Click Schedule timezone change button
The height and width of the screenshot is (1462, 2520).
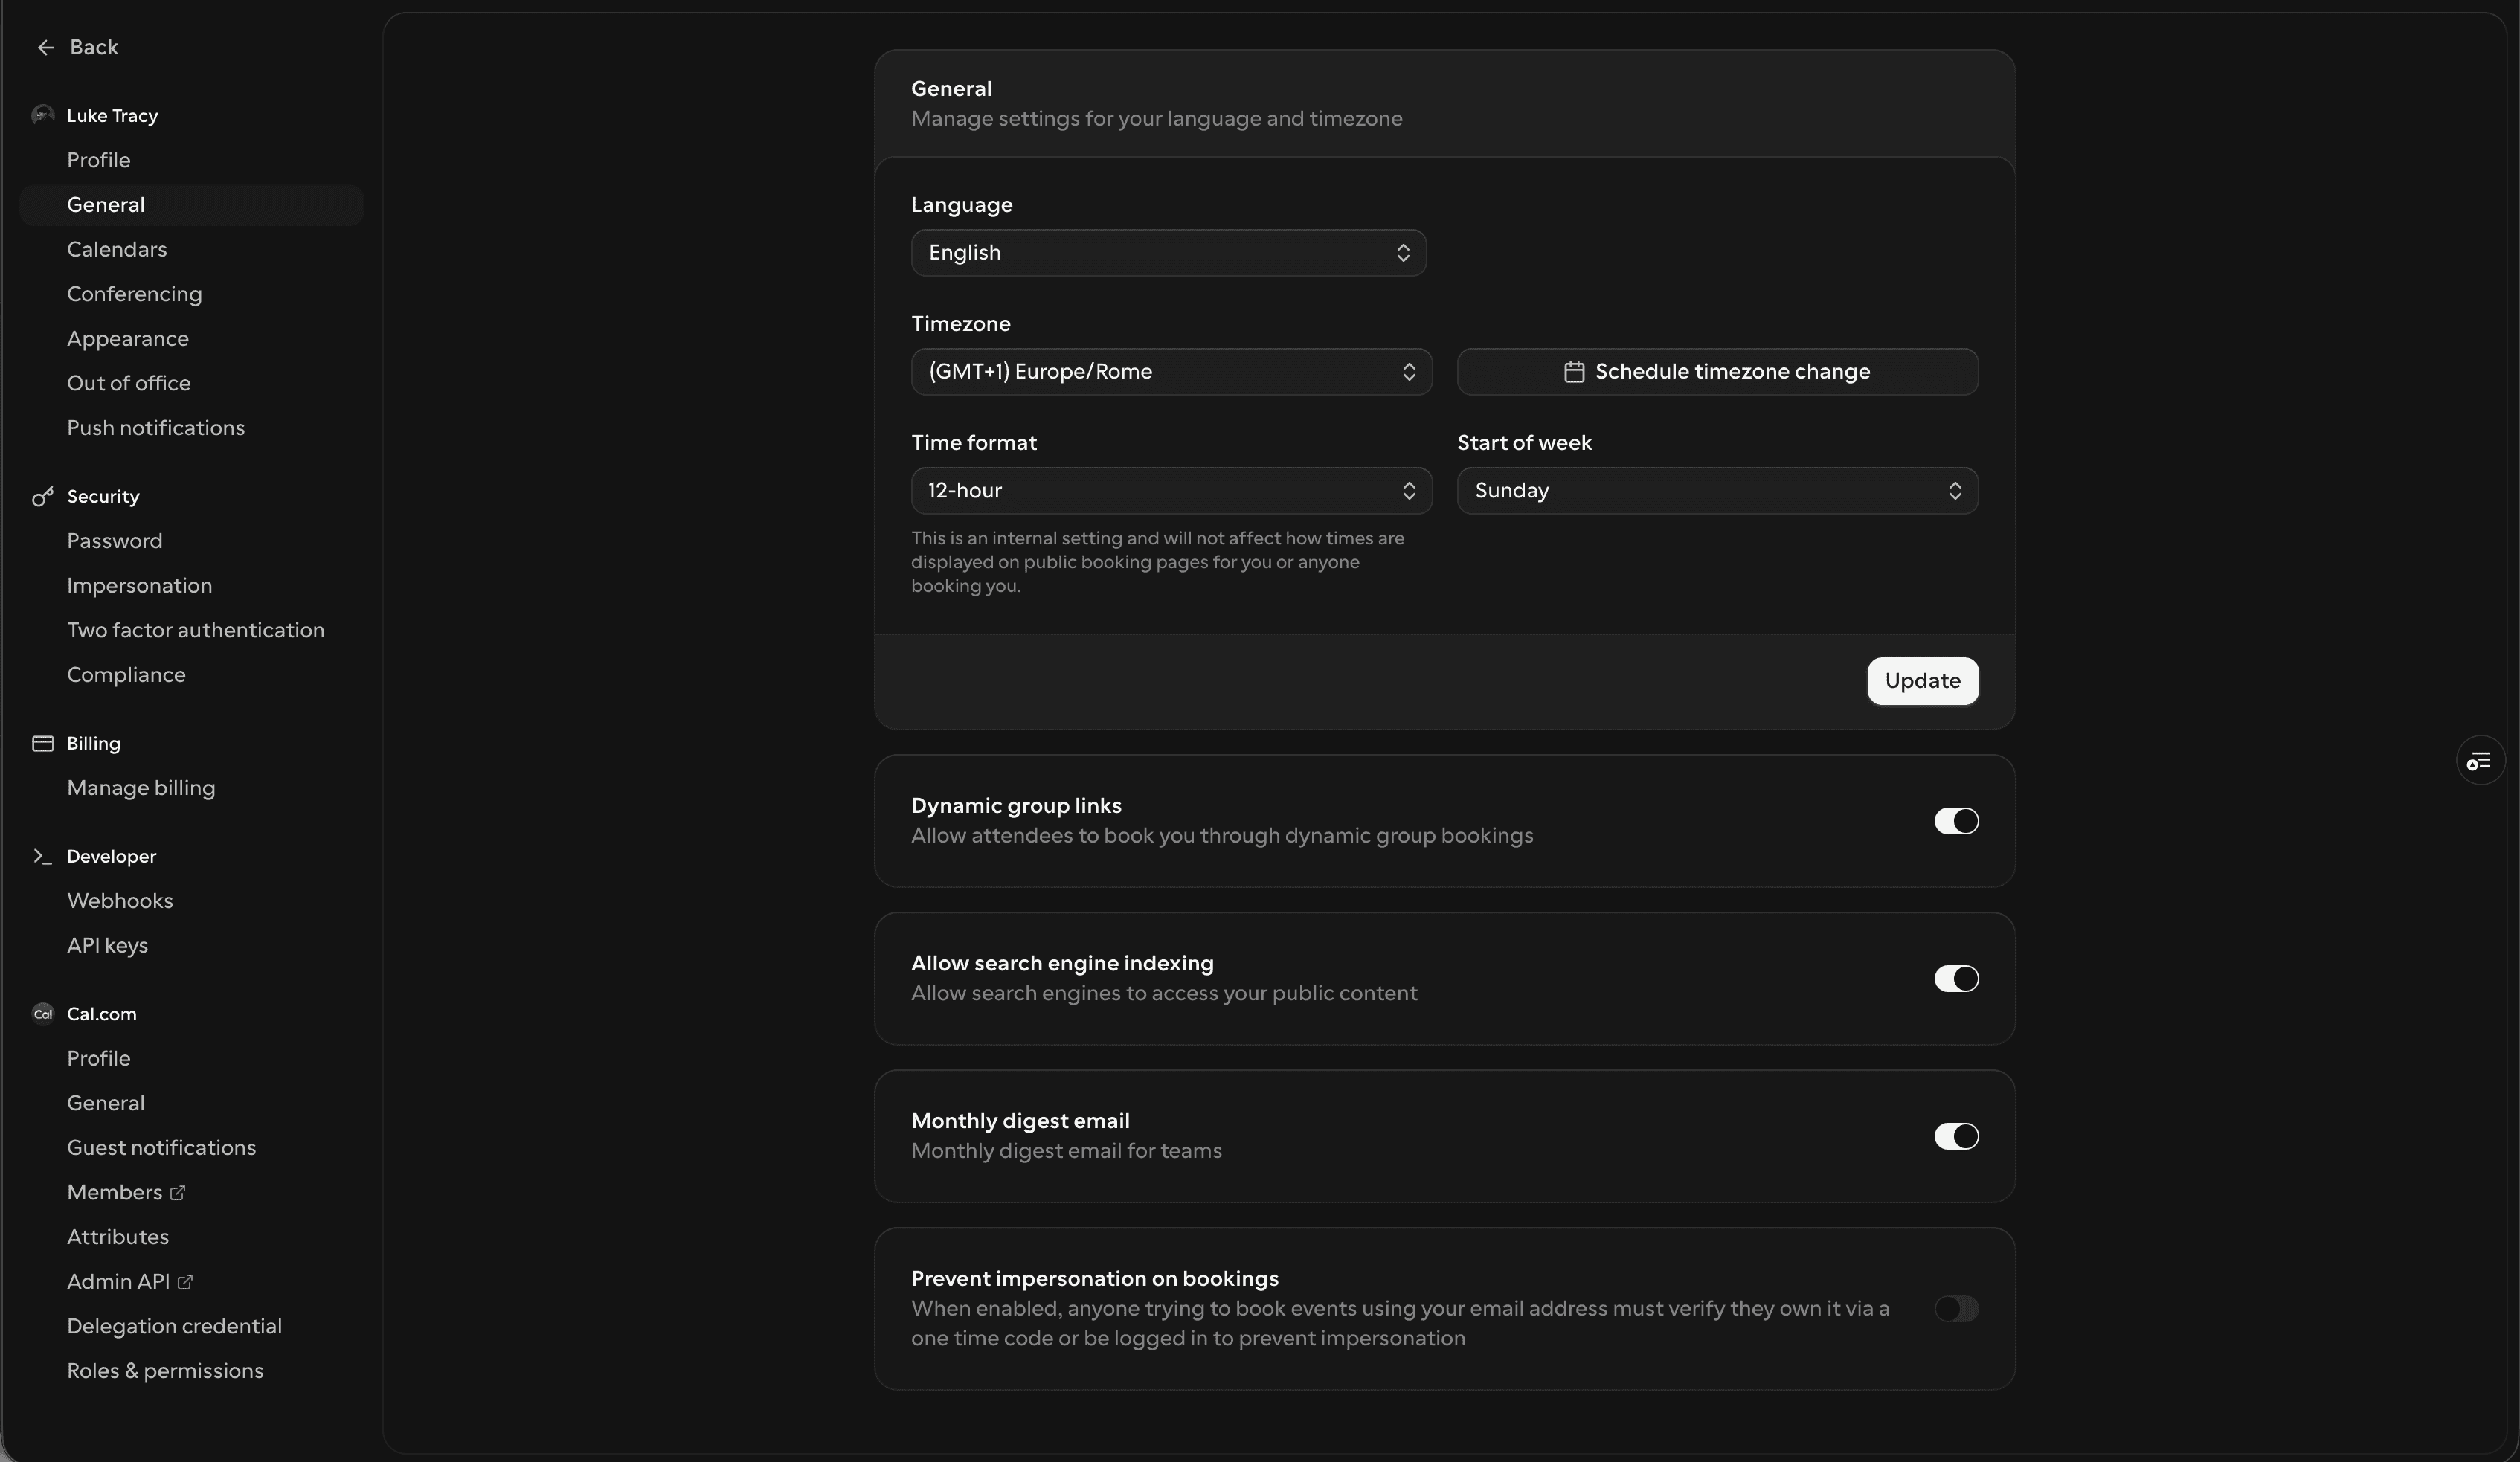1716,372
